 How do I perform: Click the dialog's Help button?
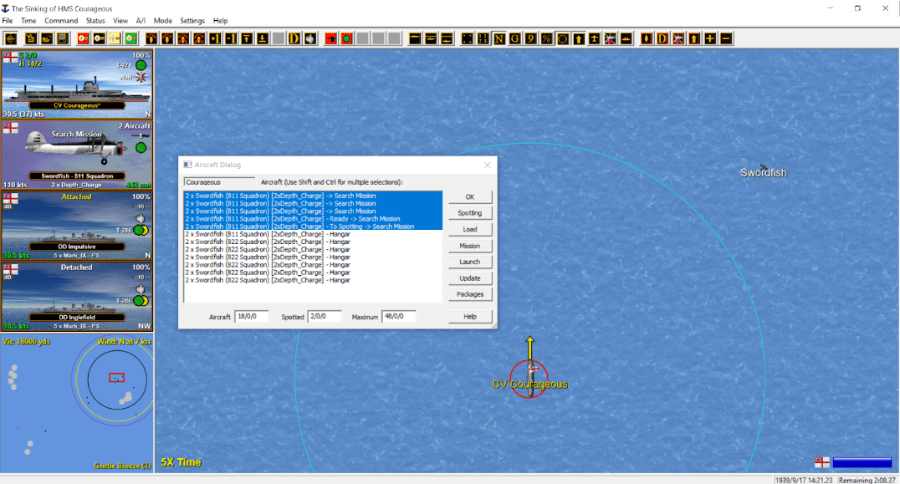(x=470, y=316)
